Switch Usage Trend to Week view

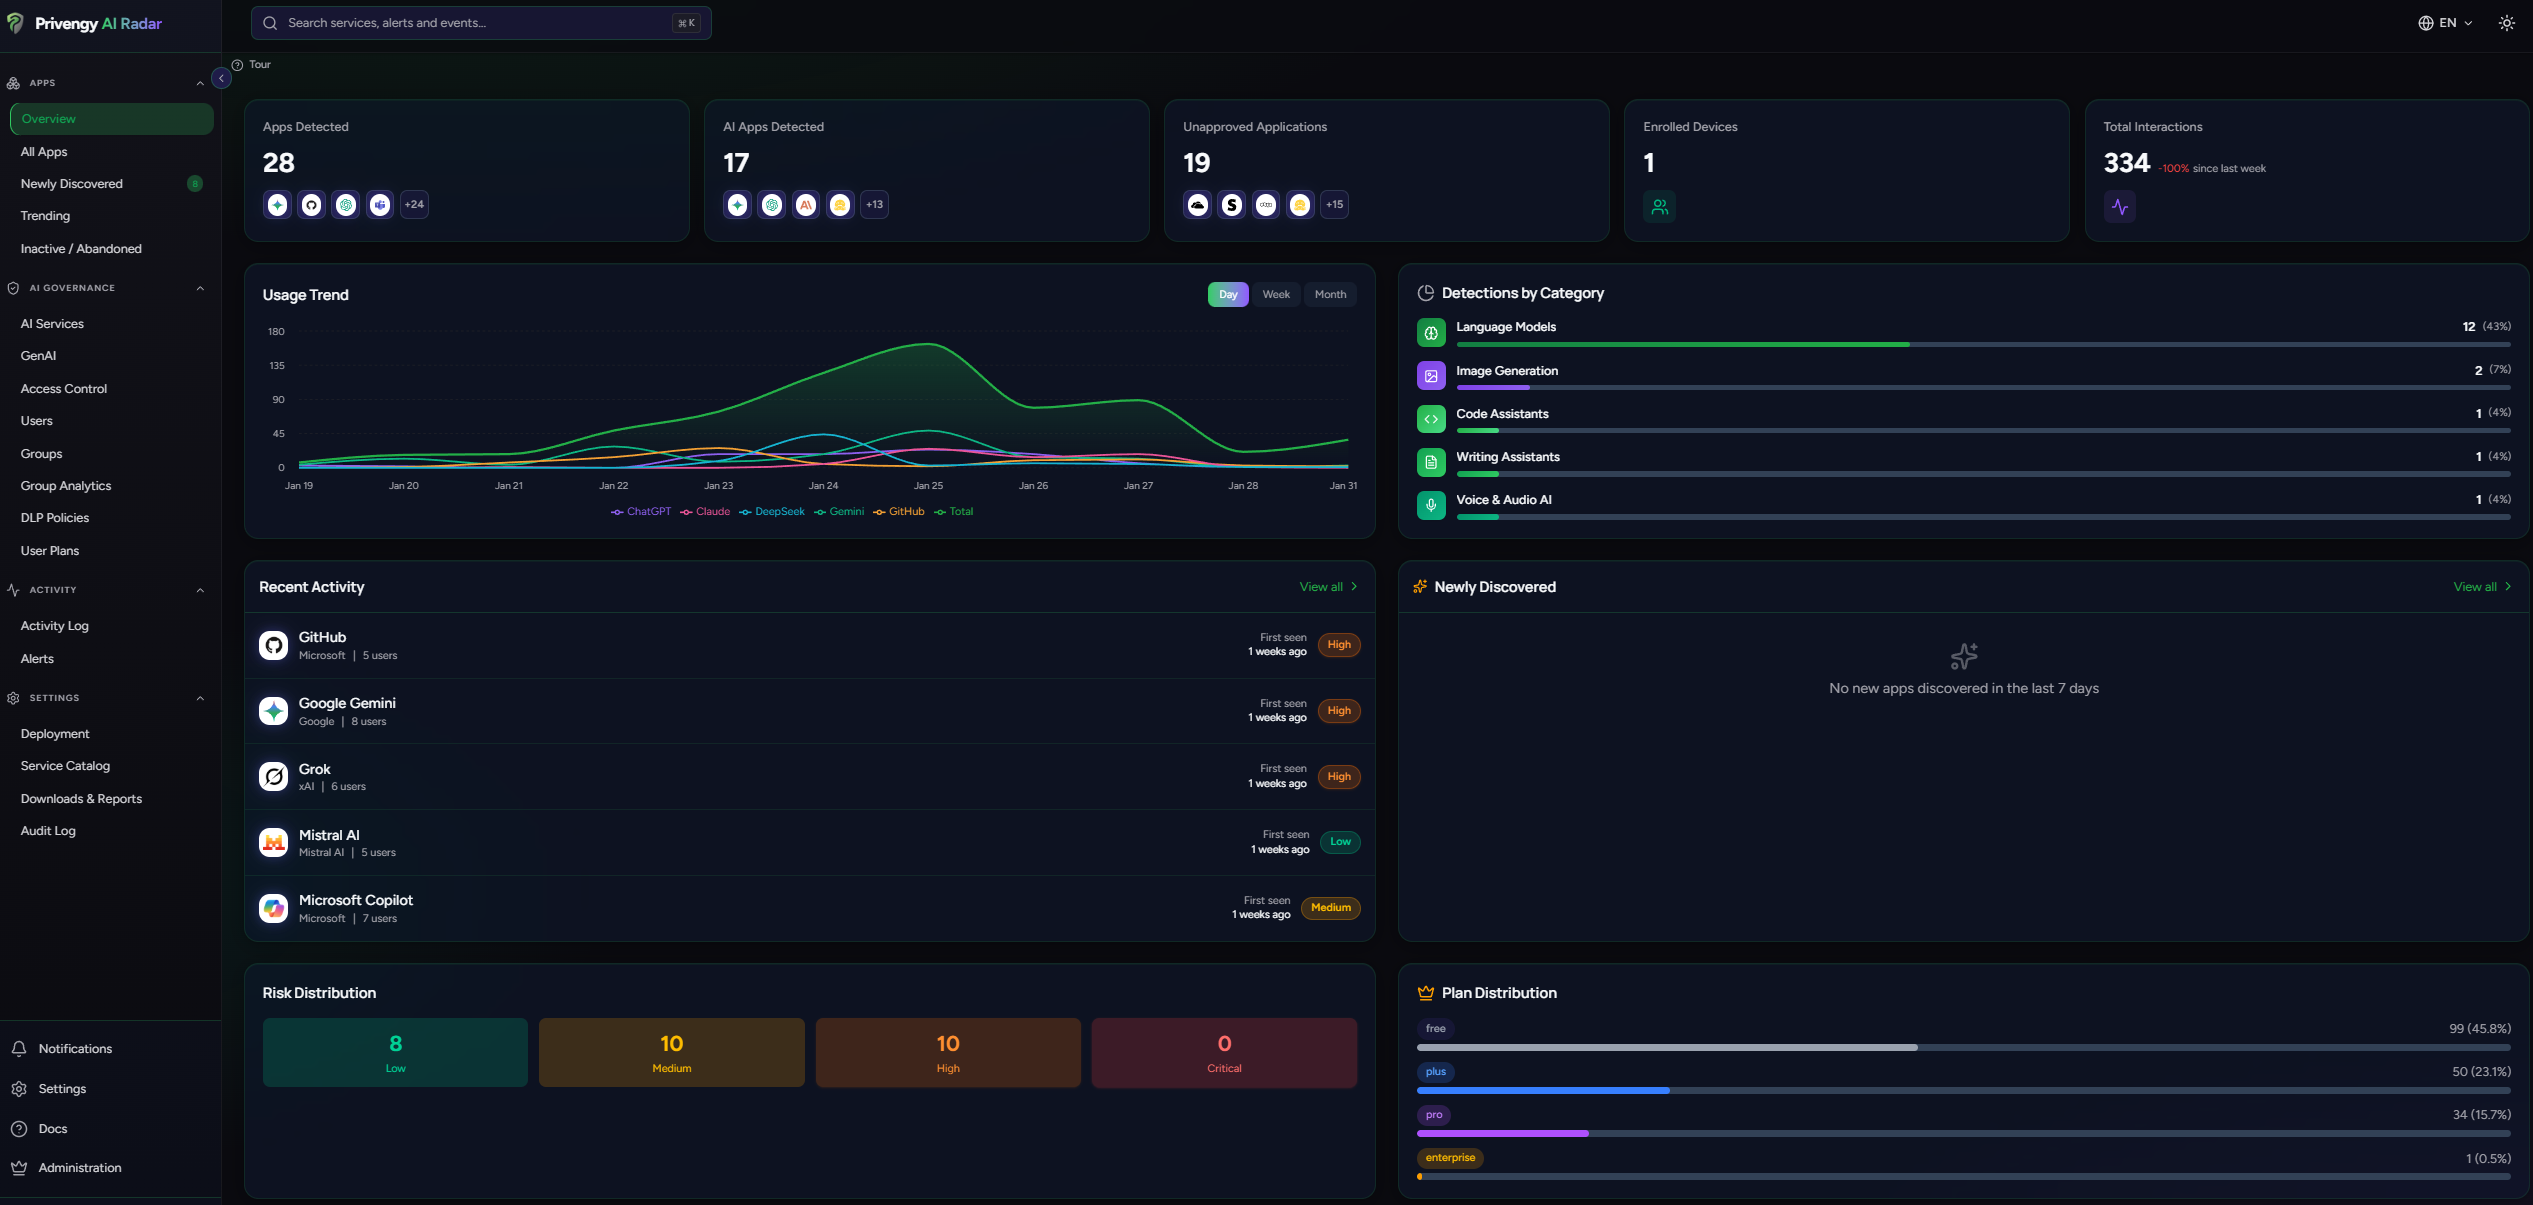tap(1275, 294)
